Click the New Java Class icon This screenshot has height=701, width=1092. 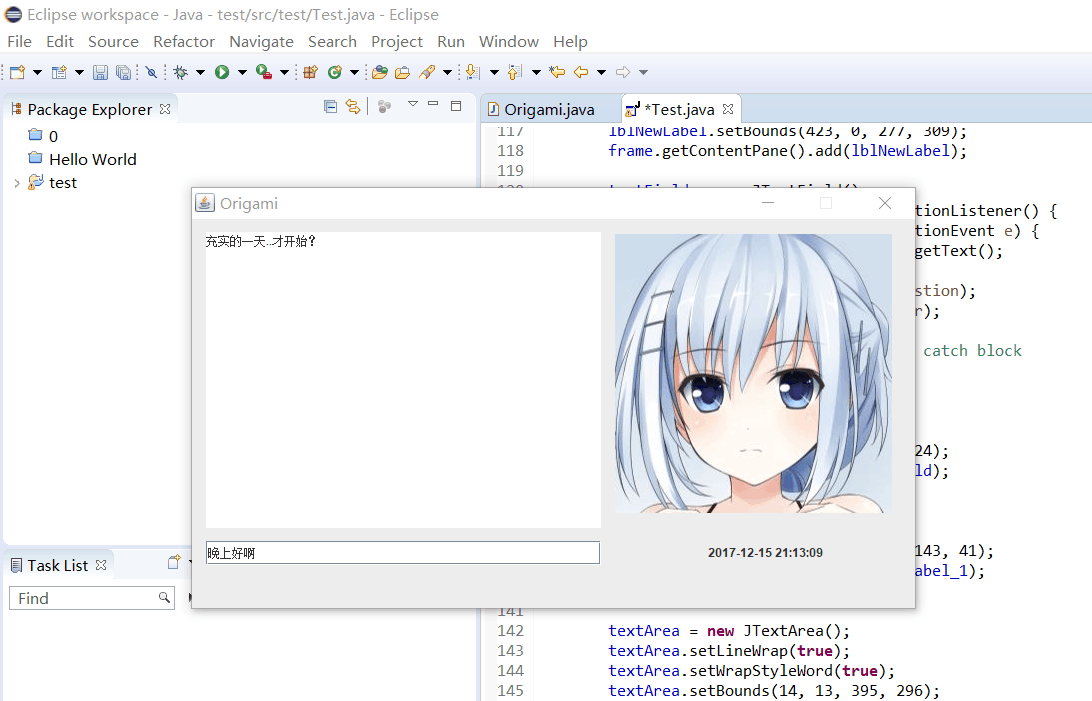[335, 72]
